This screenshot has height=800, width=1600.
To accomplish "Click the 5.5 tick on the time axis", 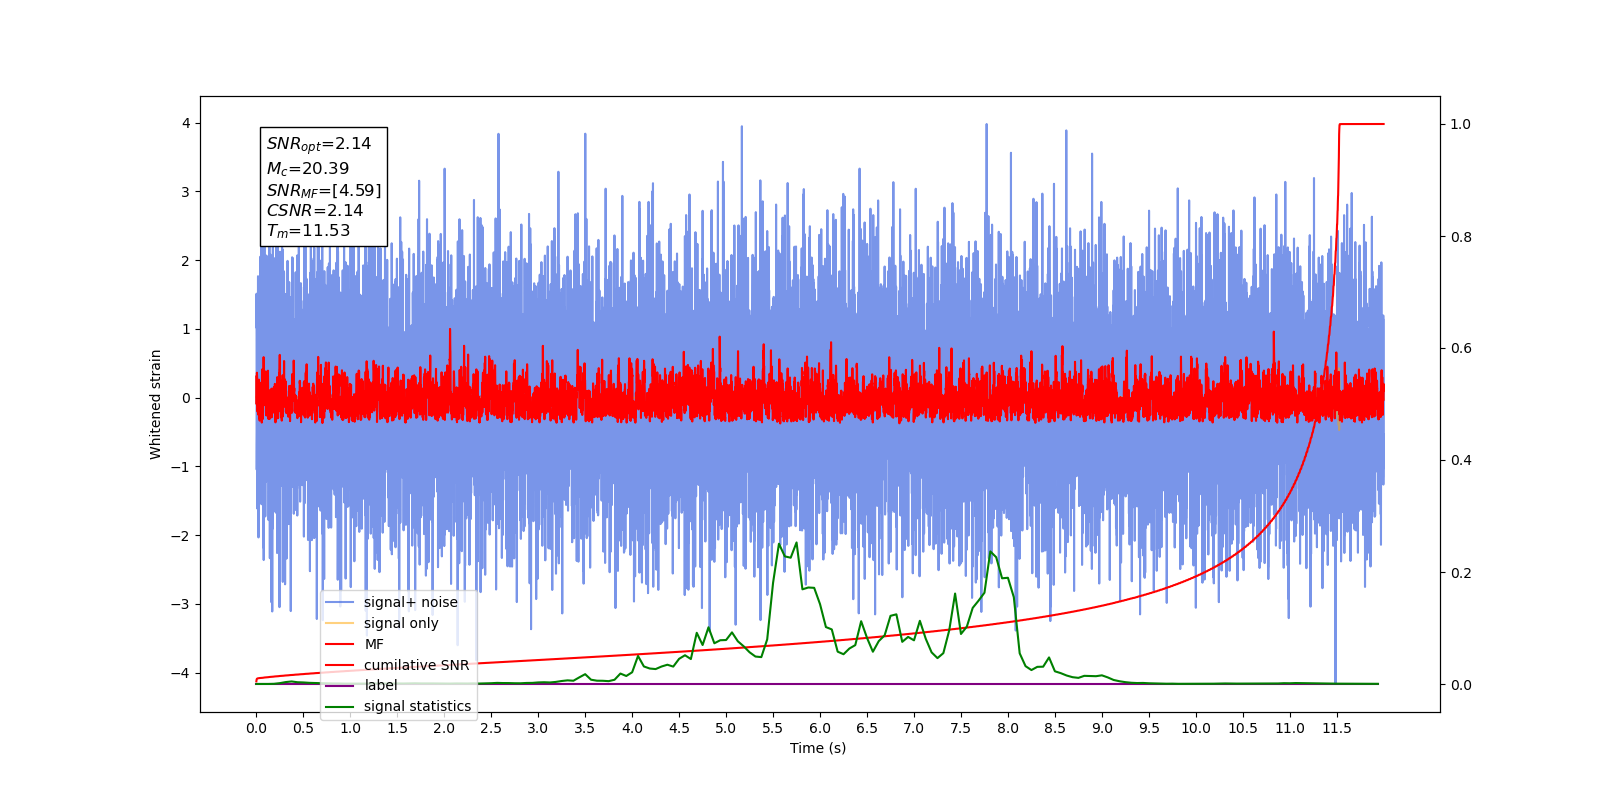I will [x=773, y=728].
